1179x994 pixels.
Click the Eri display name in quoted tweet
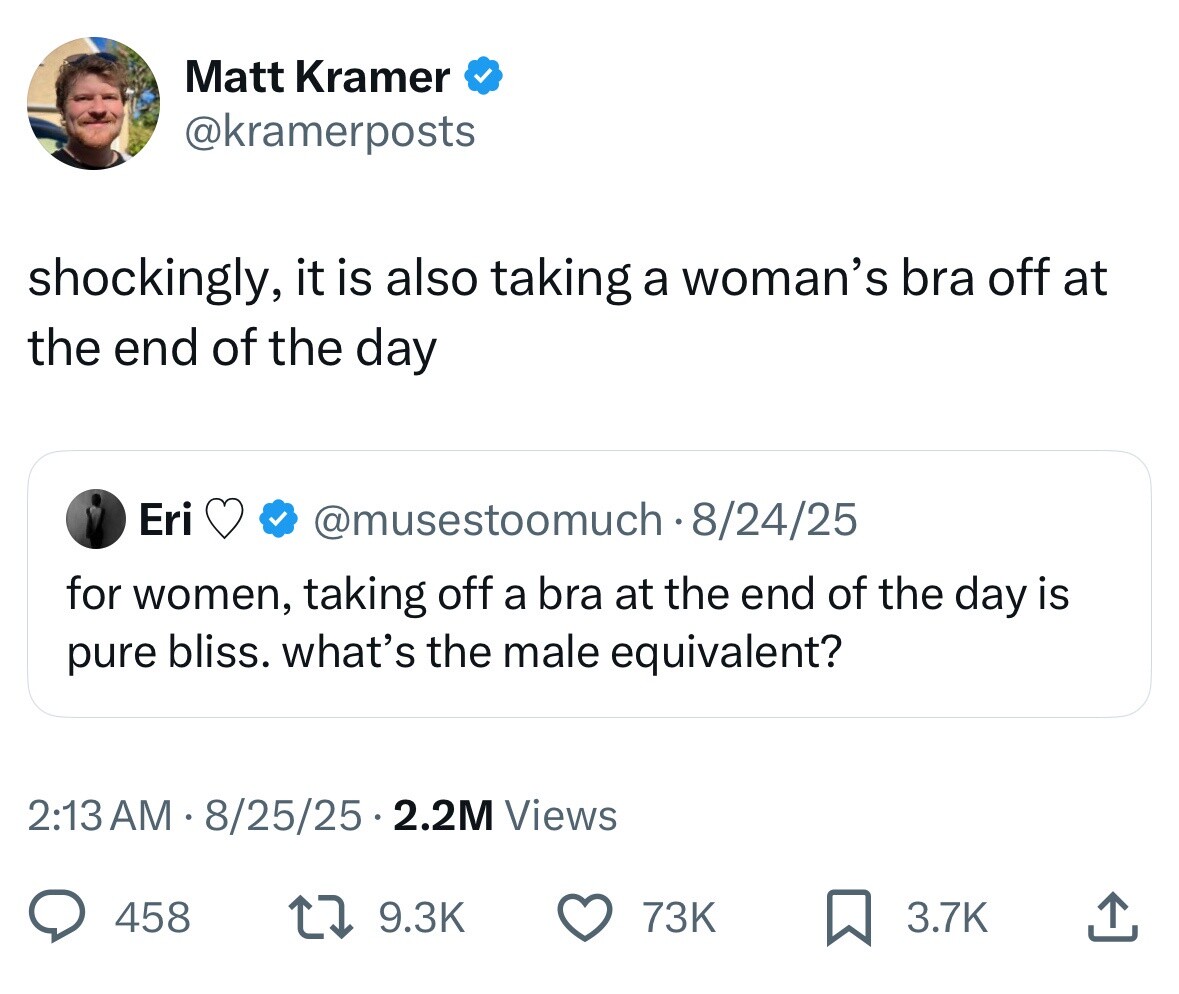point(166,520)
